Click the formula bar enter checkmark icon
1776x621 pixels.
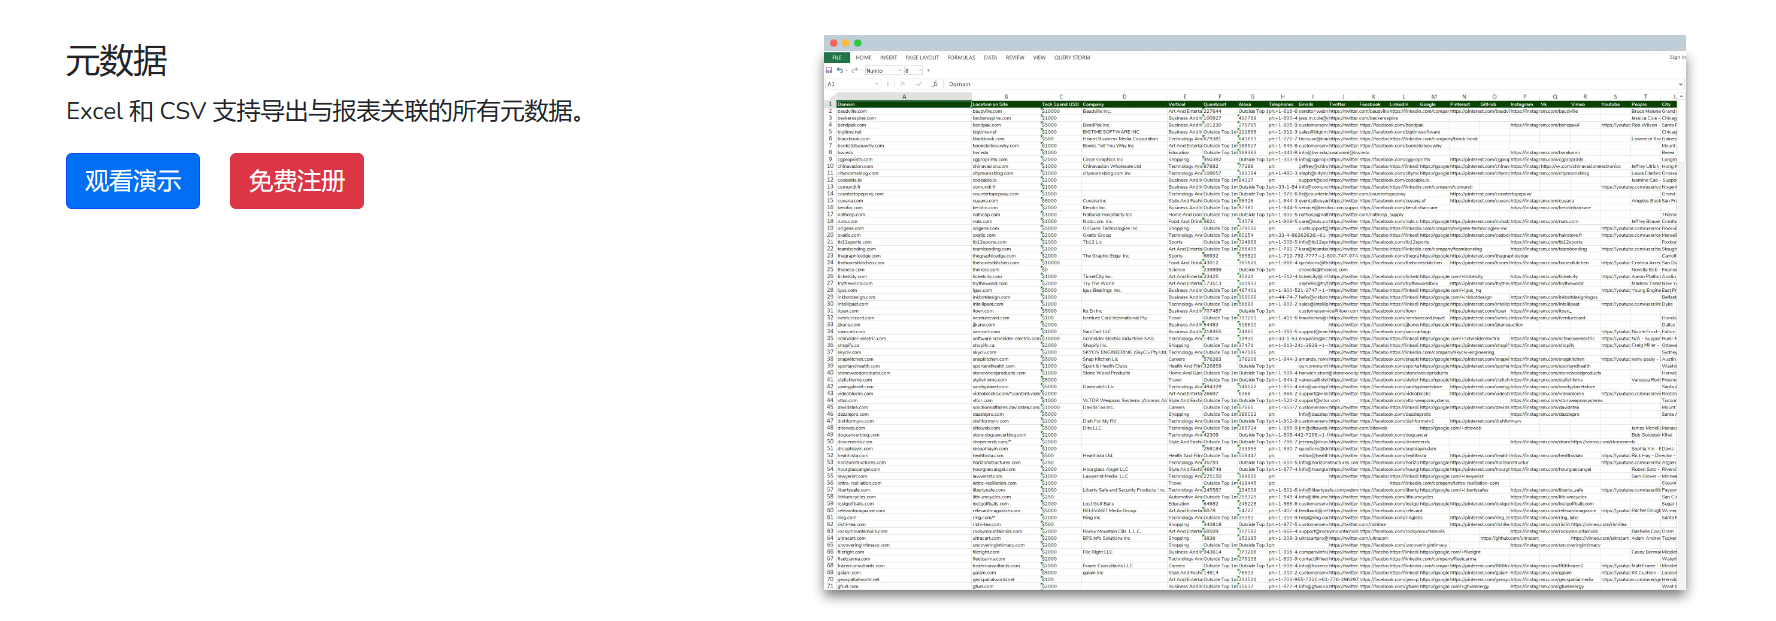919,84
